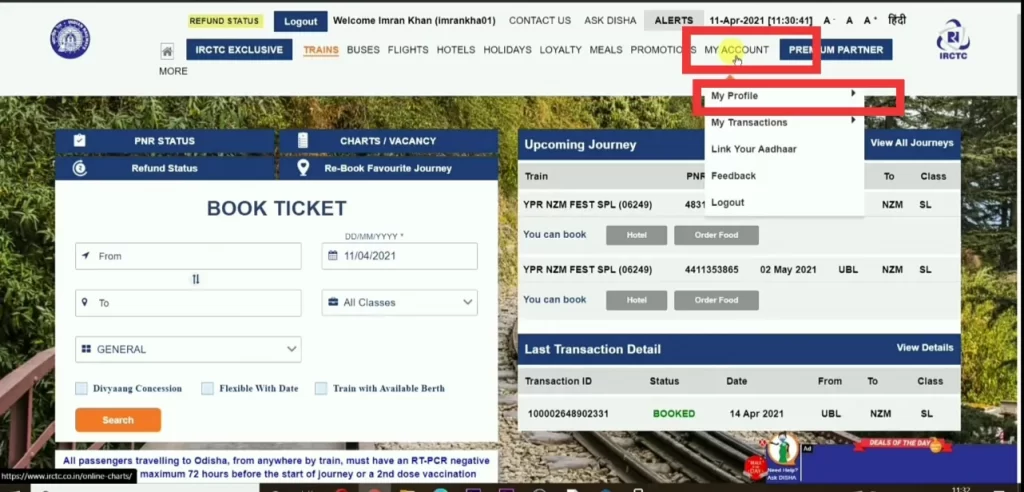The width and height of the screenshot is (1024, 492).
Task: Open the HOLIDAYS navigation item
Action: coord(507,50)
